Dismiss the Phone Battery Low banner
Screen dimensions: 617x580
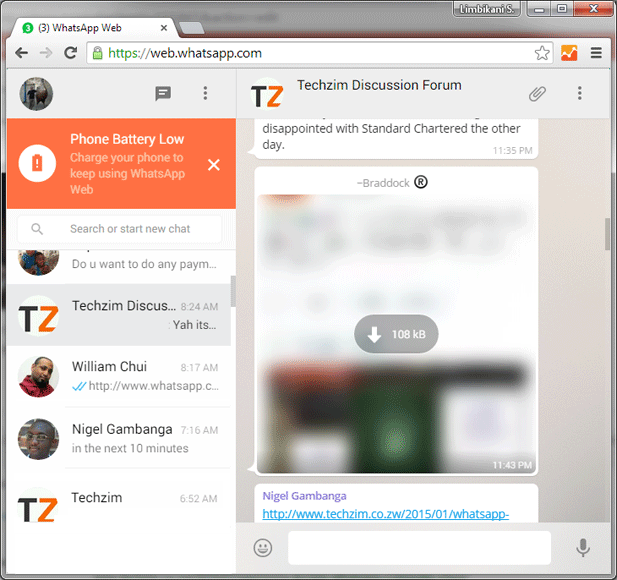click(x=214, y=164)
